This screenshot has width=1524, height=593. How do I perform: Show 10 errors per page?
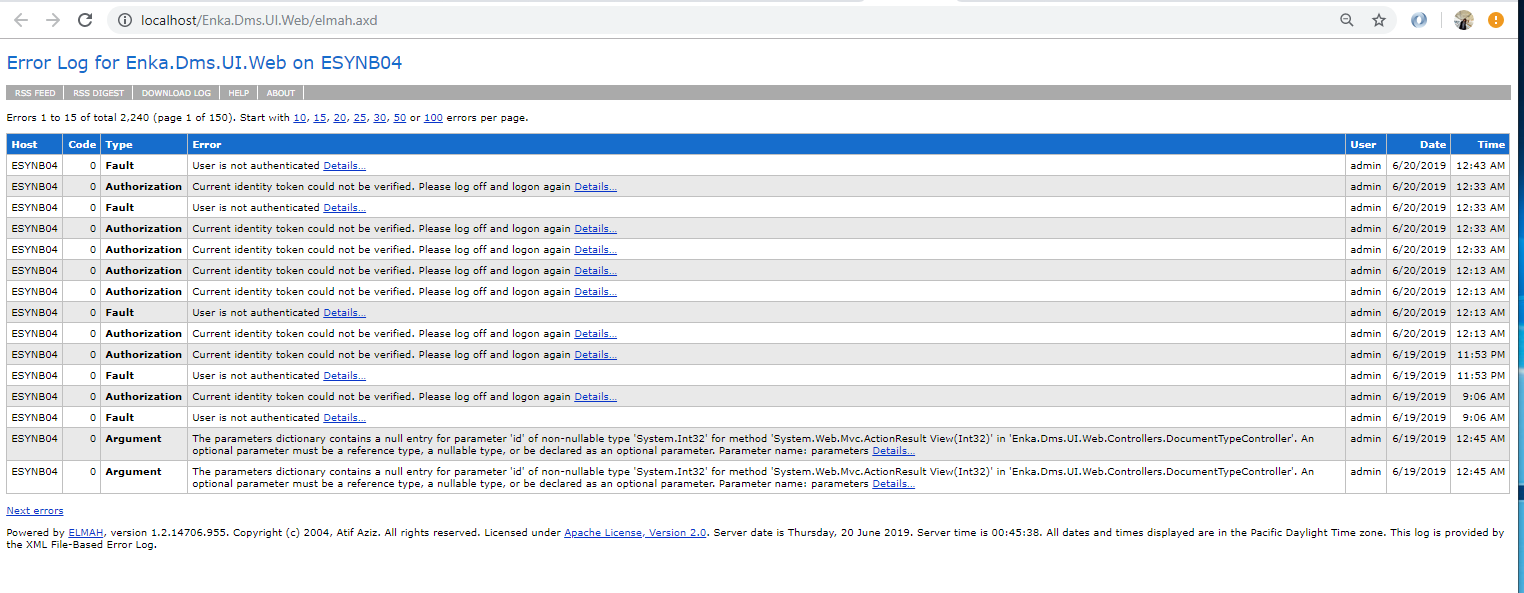[x=300, y=118]
